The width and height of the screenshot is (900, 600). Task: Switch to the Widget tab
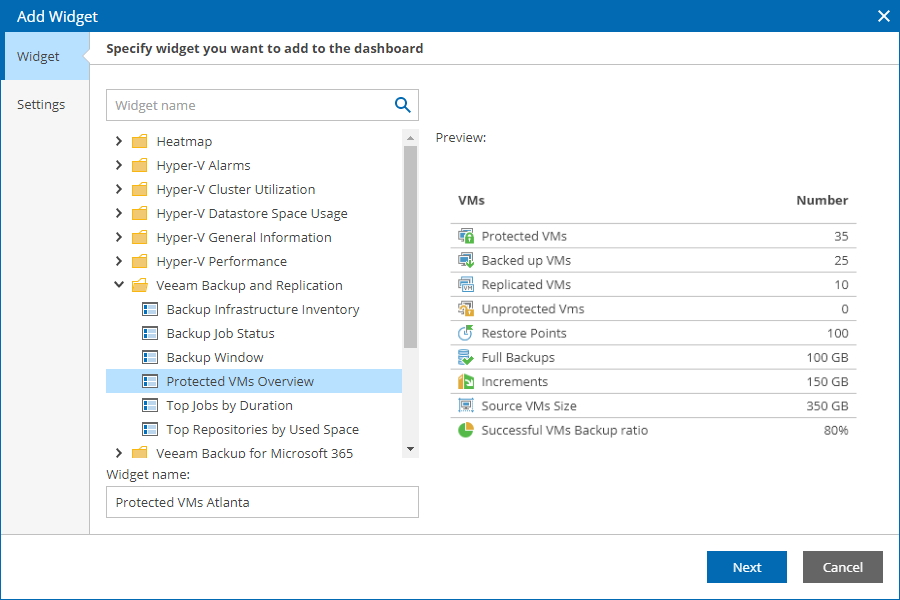45,56
